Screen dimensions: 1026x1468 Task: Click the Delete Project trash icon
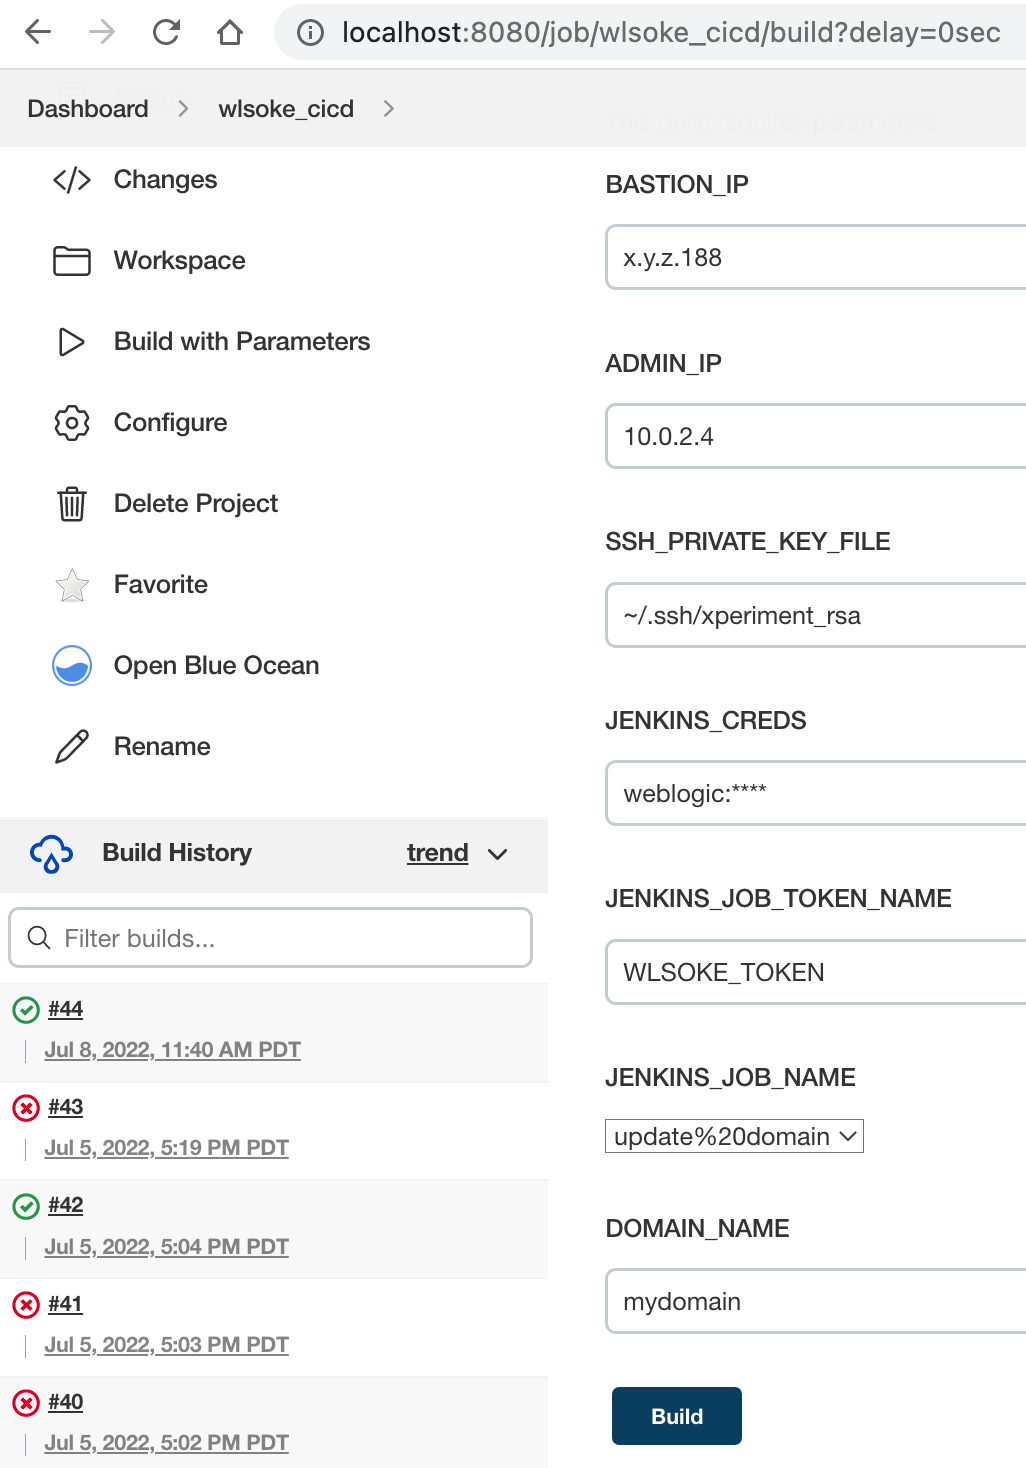[x=72, y=504]
